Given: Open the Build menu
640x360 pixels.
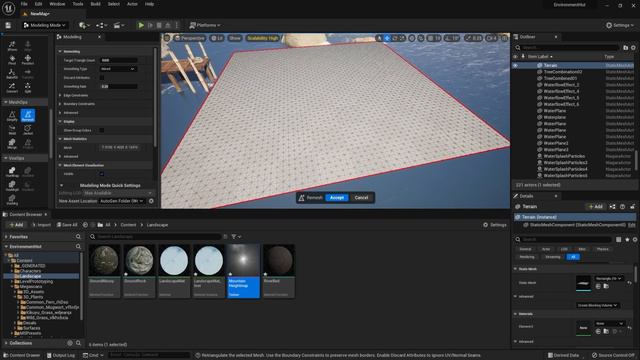Looking at the screenshot, I should pos(96,4).
